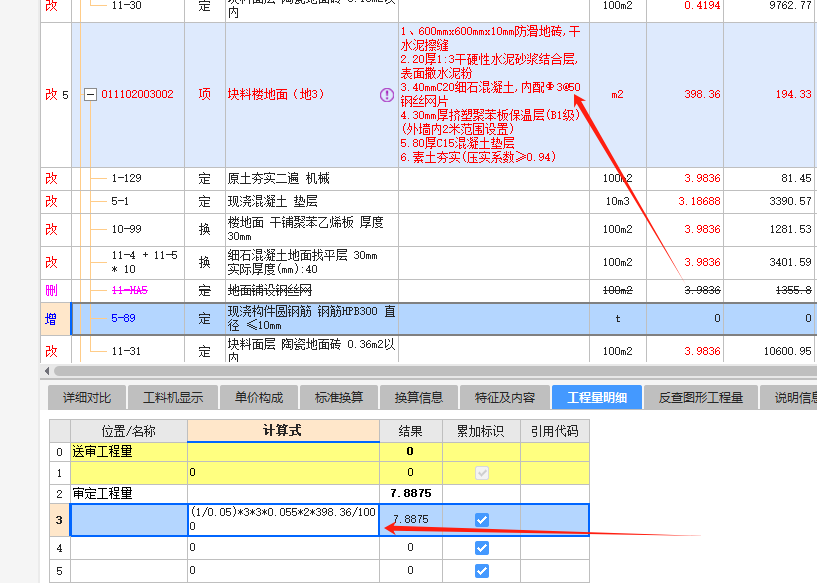Toggle the 累加标识 checkbox in row 5
817x583 pixels.
click(x=482, y=571)
